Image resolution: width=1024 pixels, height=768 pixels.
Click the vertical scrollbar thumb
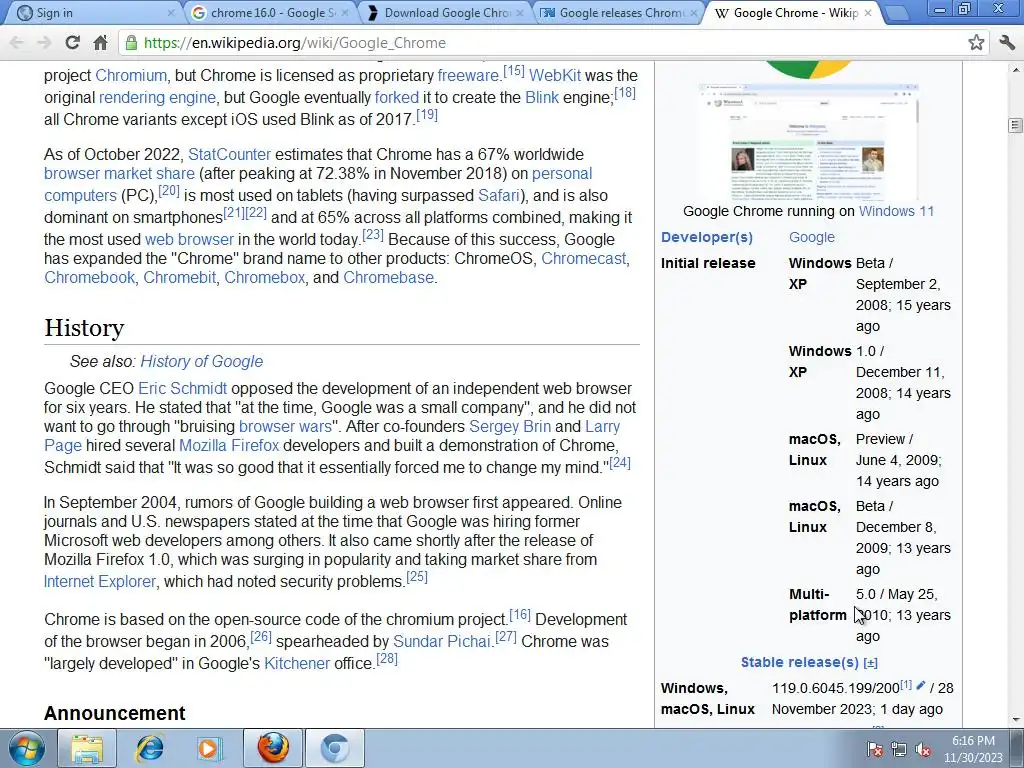click(1015, 125)
